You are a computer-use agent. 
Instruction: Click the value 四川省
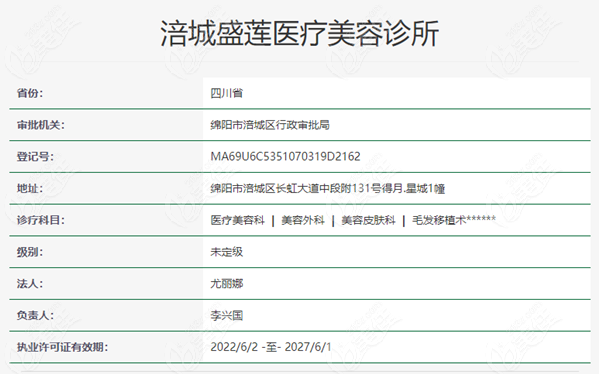tap(227, 93)
